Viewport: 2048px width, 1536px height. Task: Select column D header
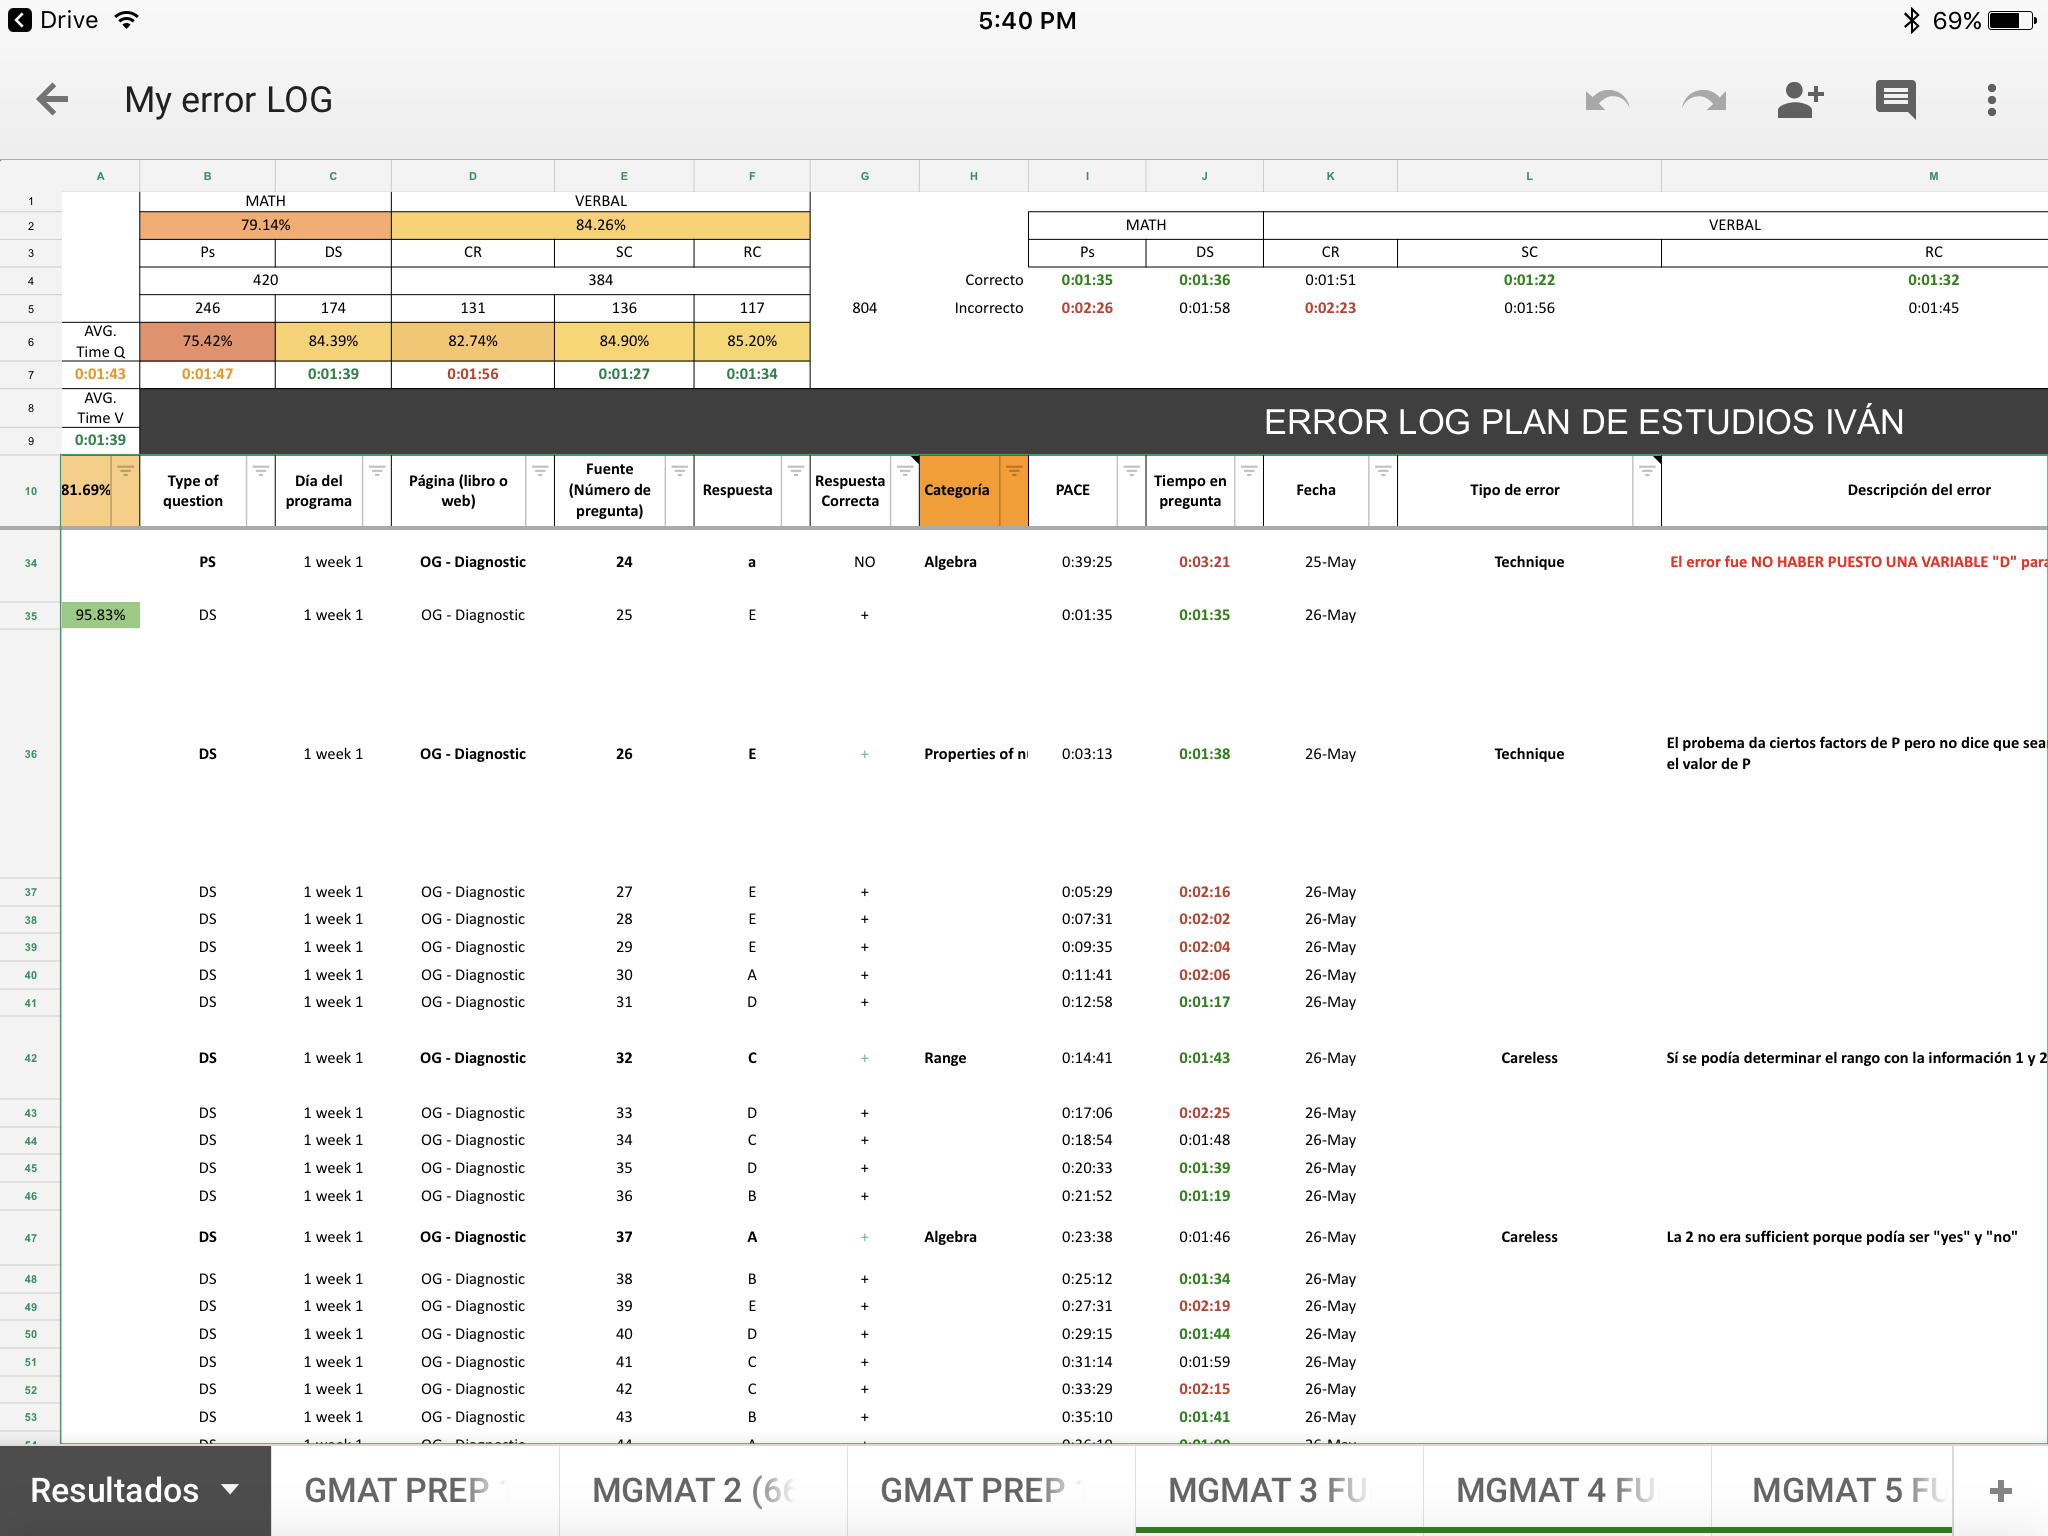(x=472, y=176)
